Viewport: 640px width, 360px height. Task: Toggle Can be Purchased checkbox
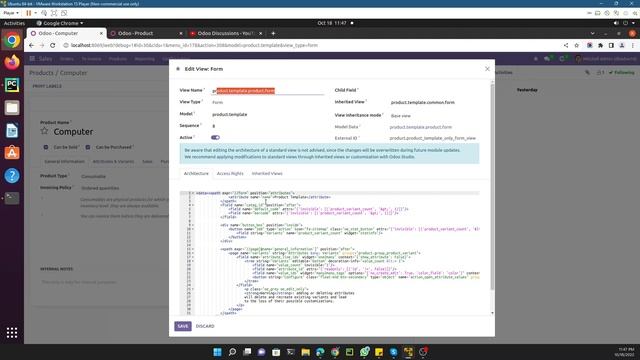coord(88,147)
